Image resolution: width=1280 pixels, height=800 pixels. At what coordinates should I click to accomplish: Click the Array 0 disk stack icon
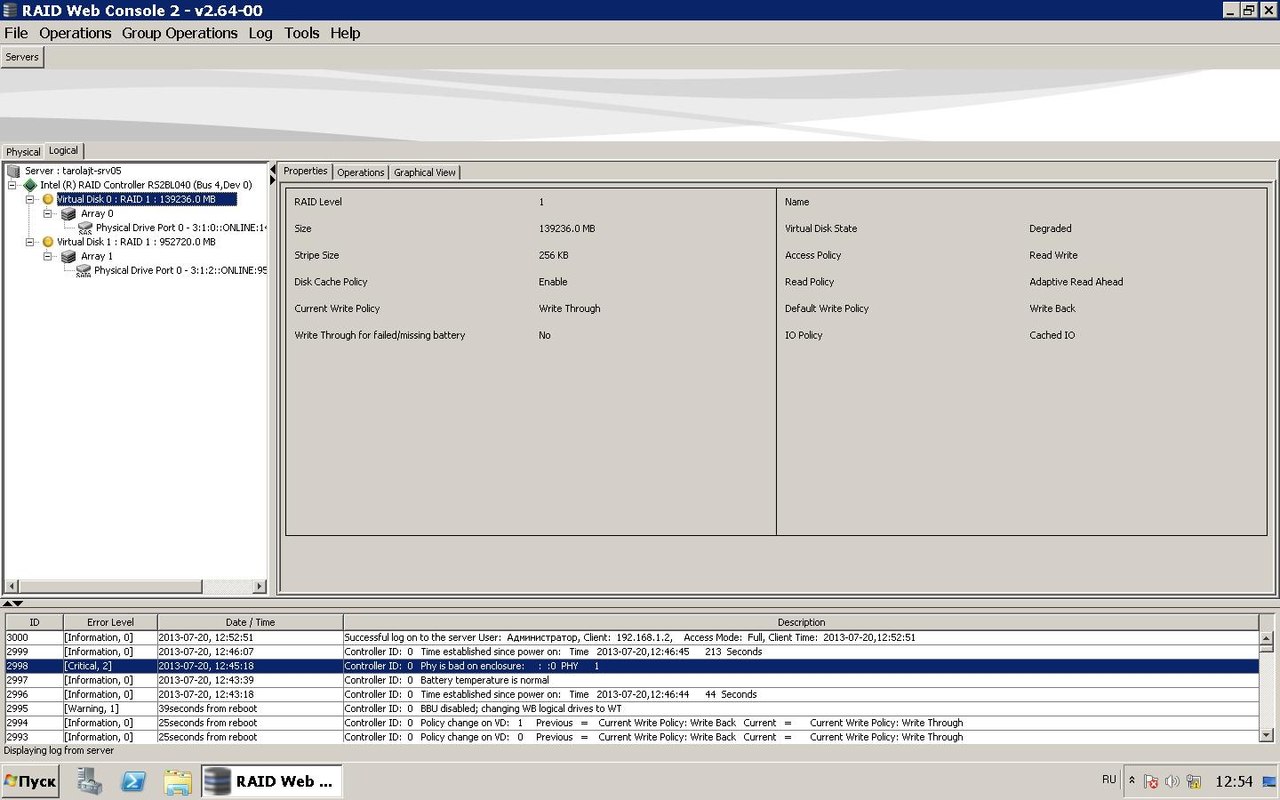68,214
